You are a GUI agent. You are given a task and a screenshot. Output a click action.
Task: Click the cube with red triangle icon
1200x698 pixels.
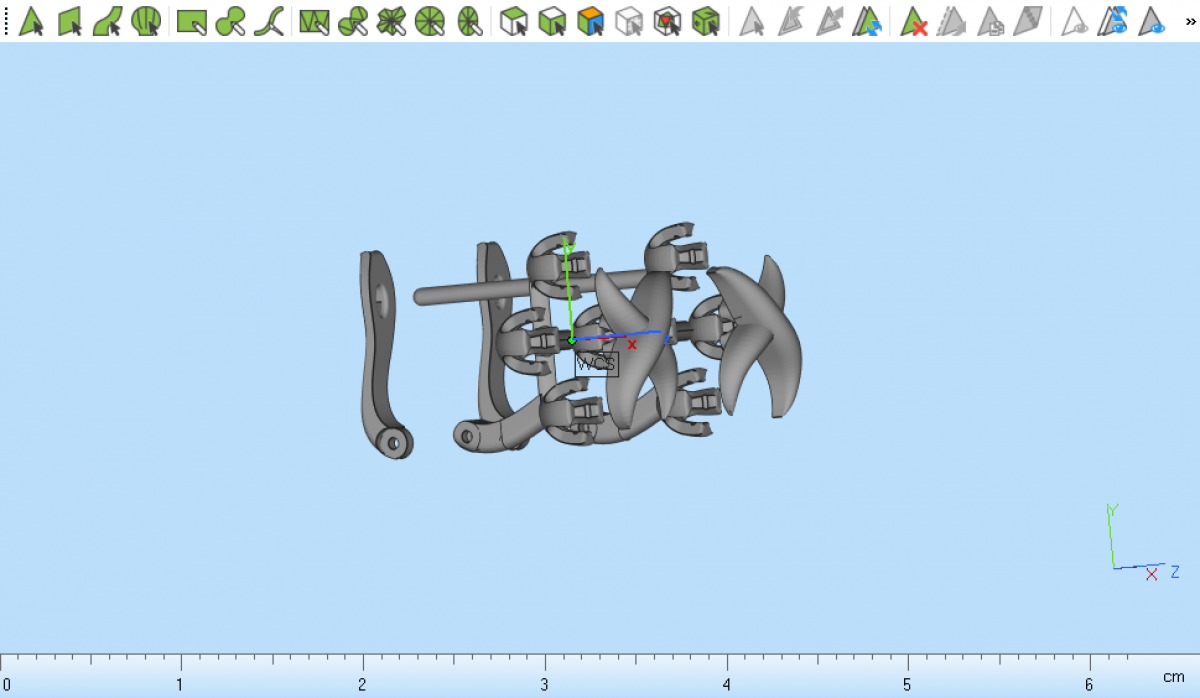pos(667,21)
